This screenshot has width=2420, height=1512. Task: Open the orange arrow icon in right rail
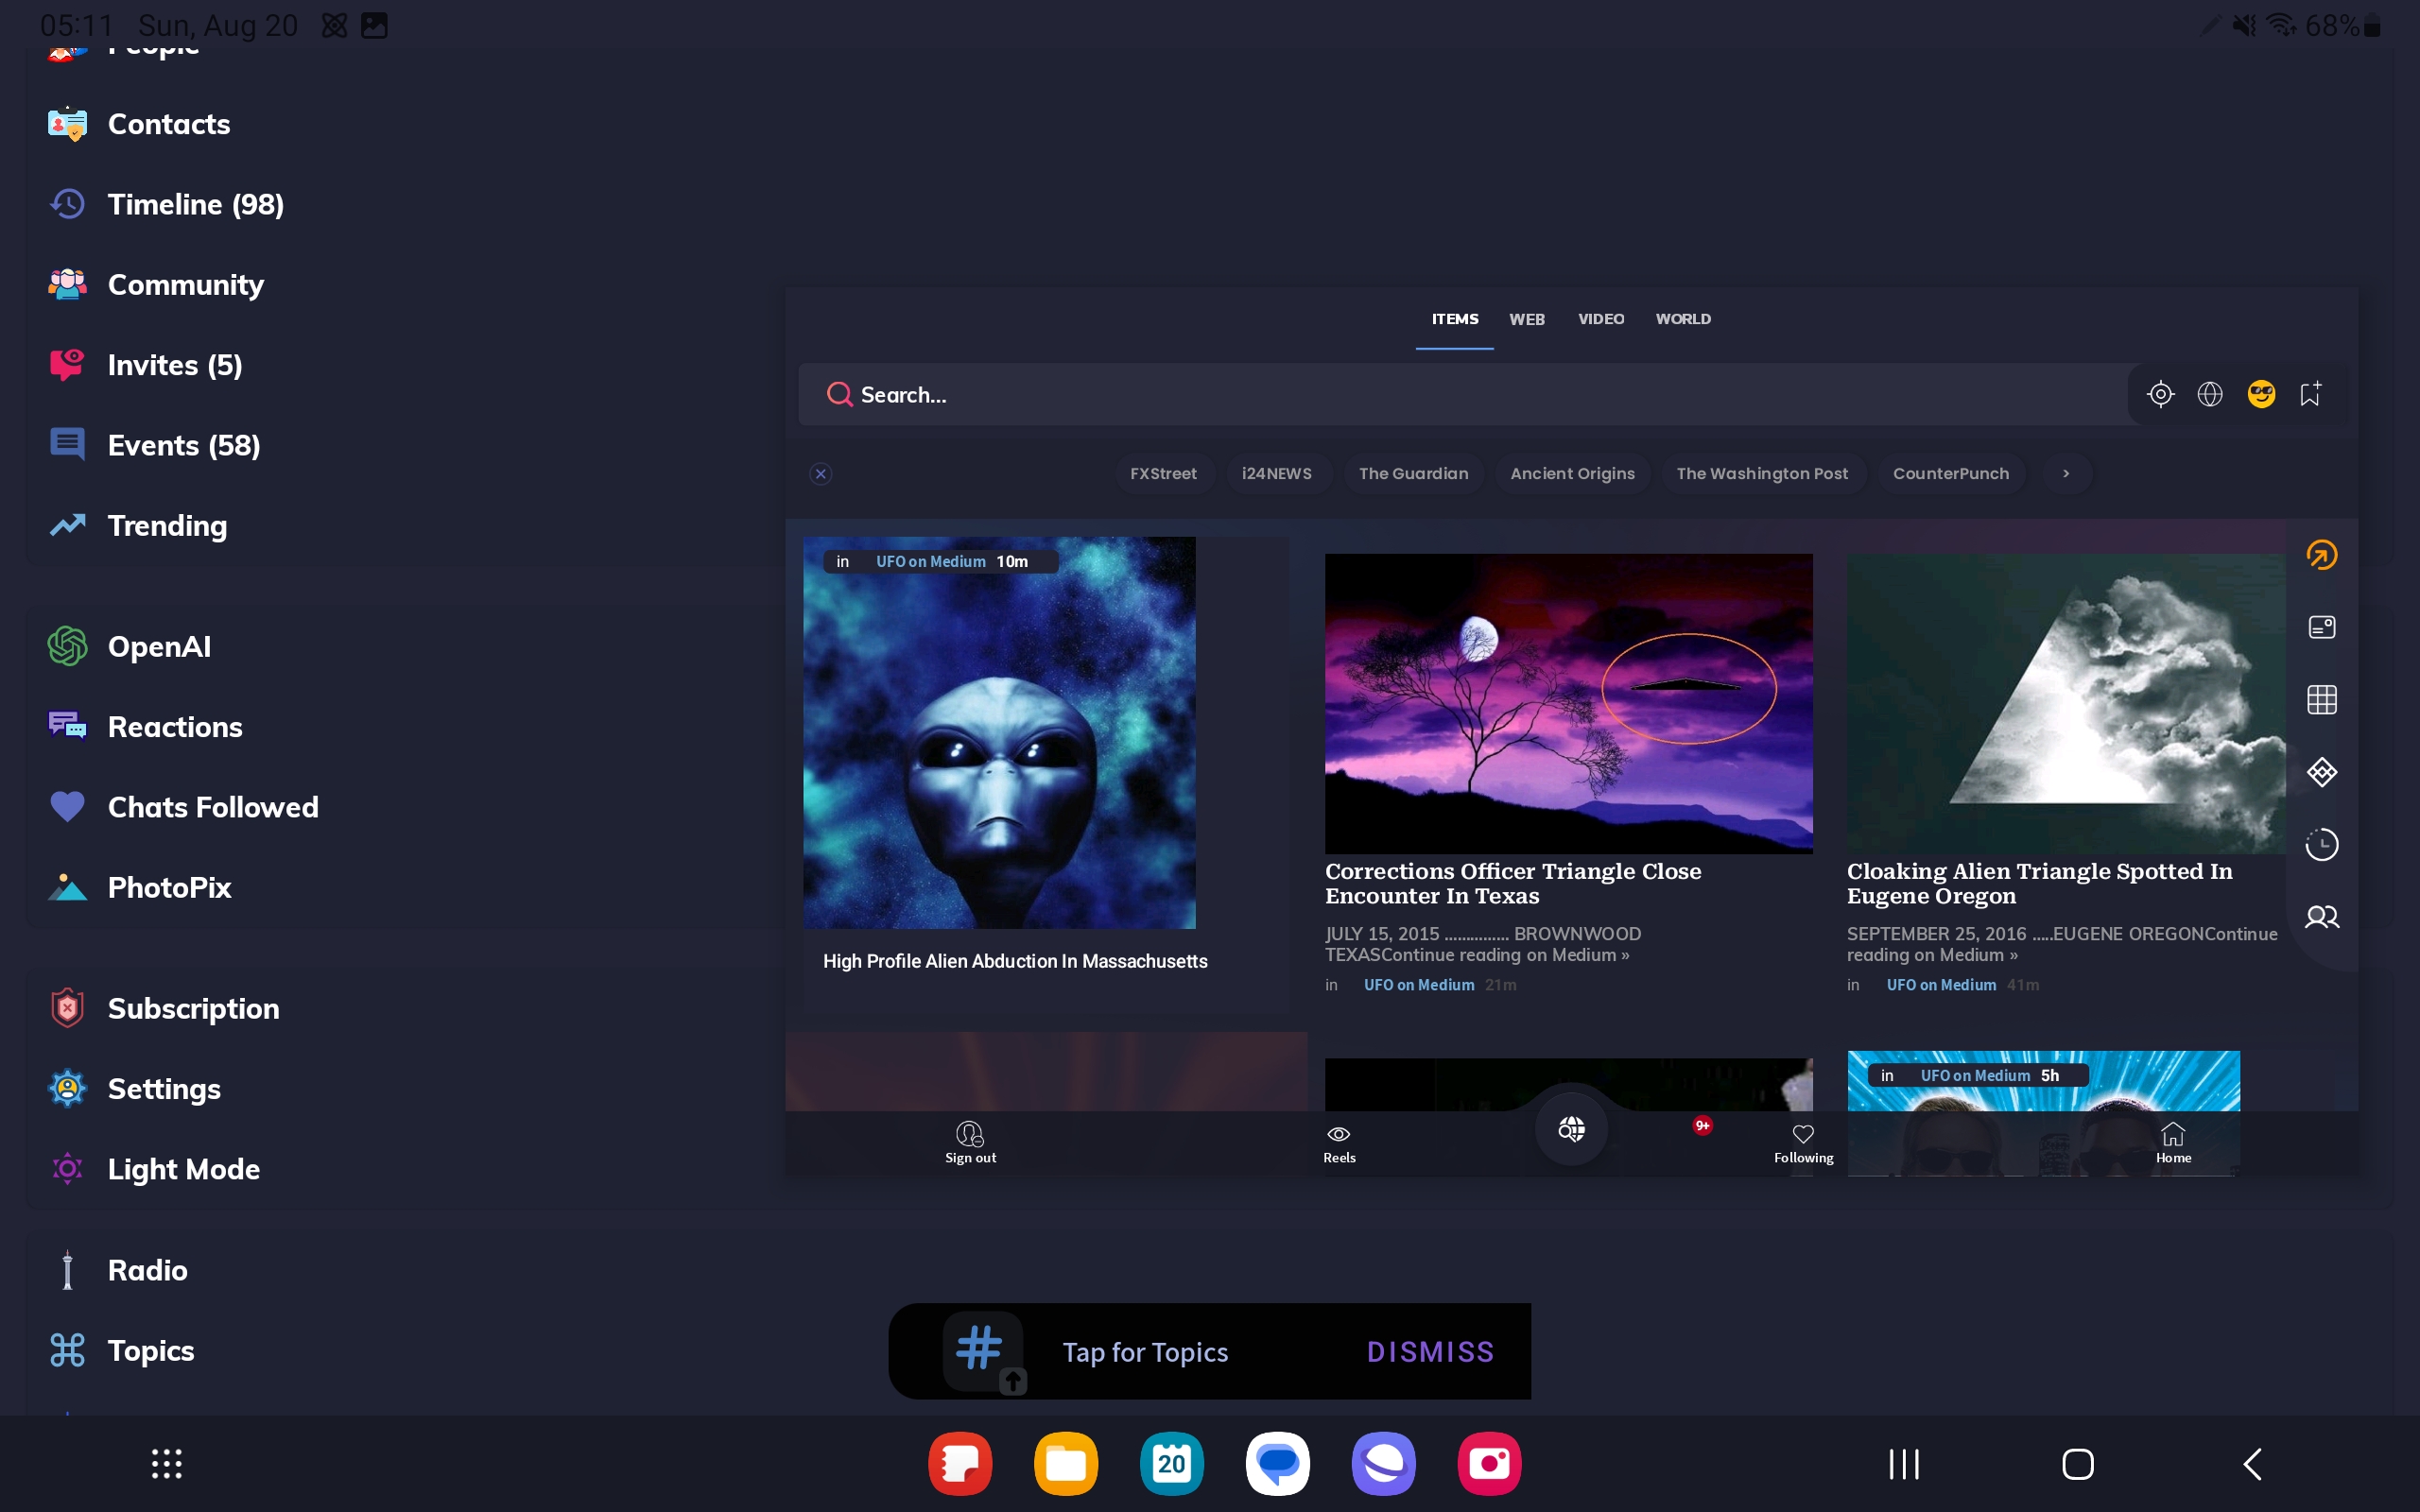2321,555
